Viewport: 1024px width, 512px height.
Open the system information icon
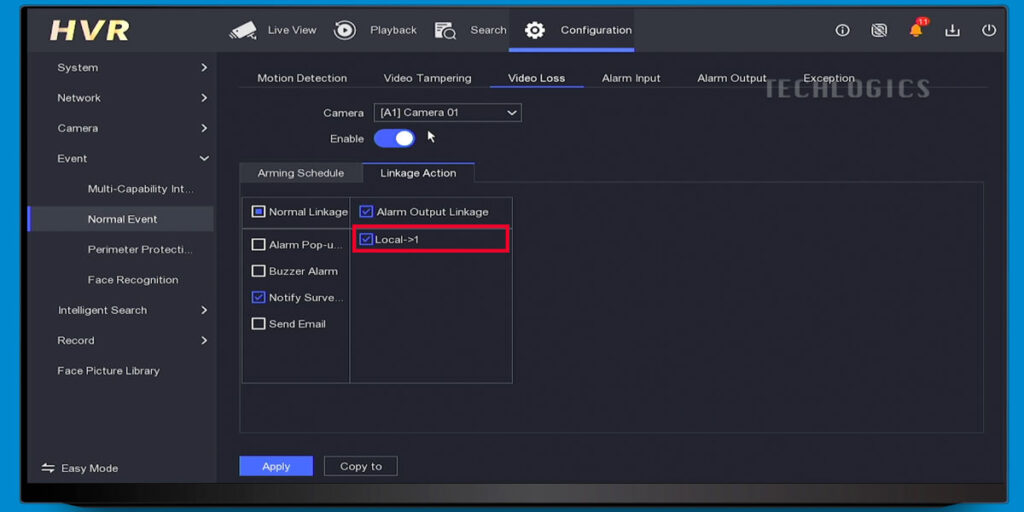[x=842, y=30]
